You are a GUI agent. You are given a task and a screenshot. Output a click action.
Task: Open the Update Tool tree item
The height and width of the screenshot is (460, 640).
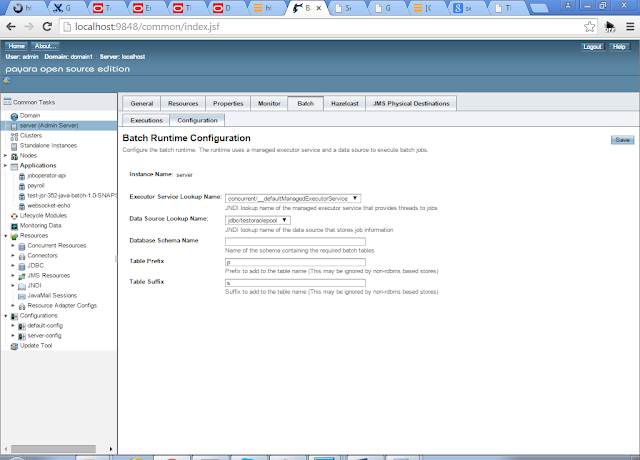click(x=36, y=345)
